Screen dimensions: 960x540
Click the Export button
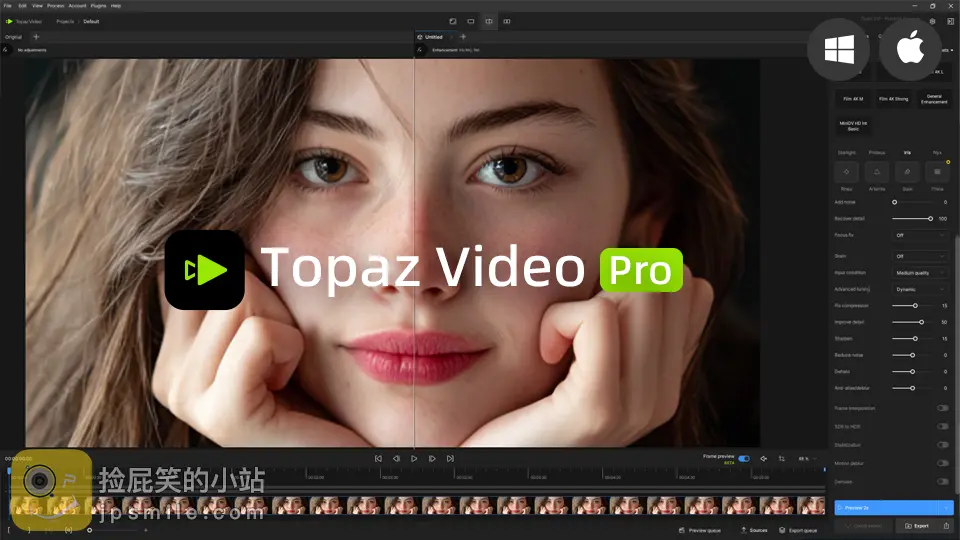[916, 525]
